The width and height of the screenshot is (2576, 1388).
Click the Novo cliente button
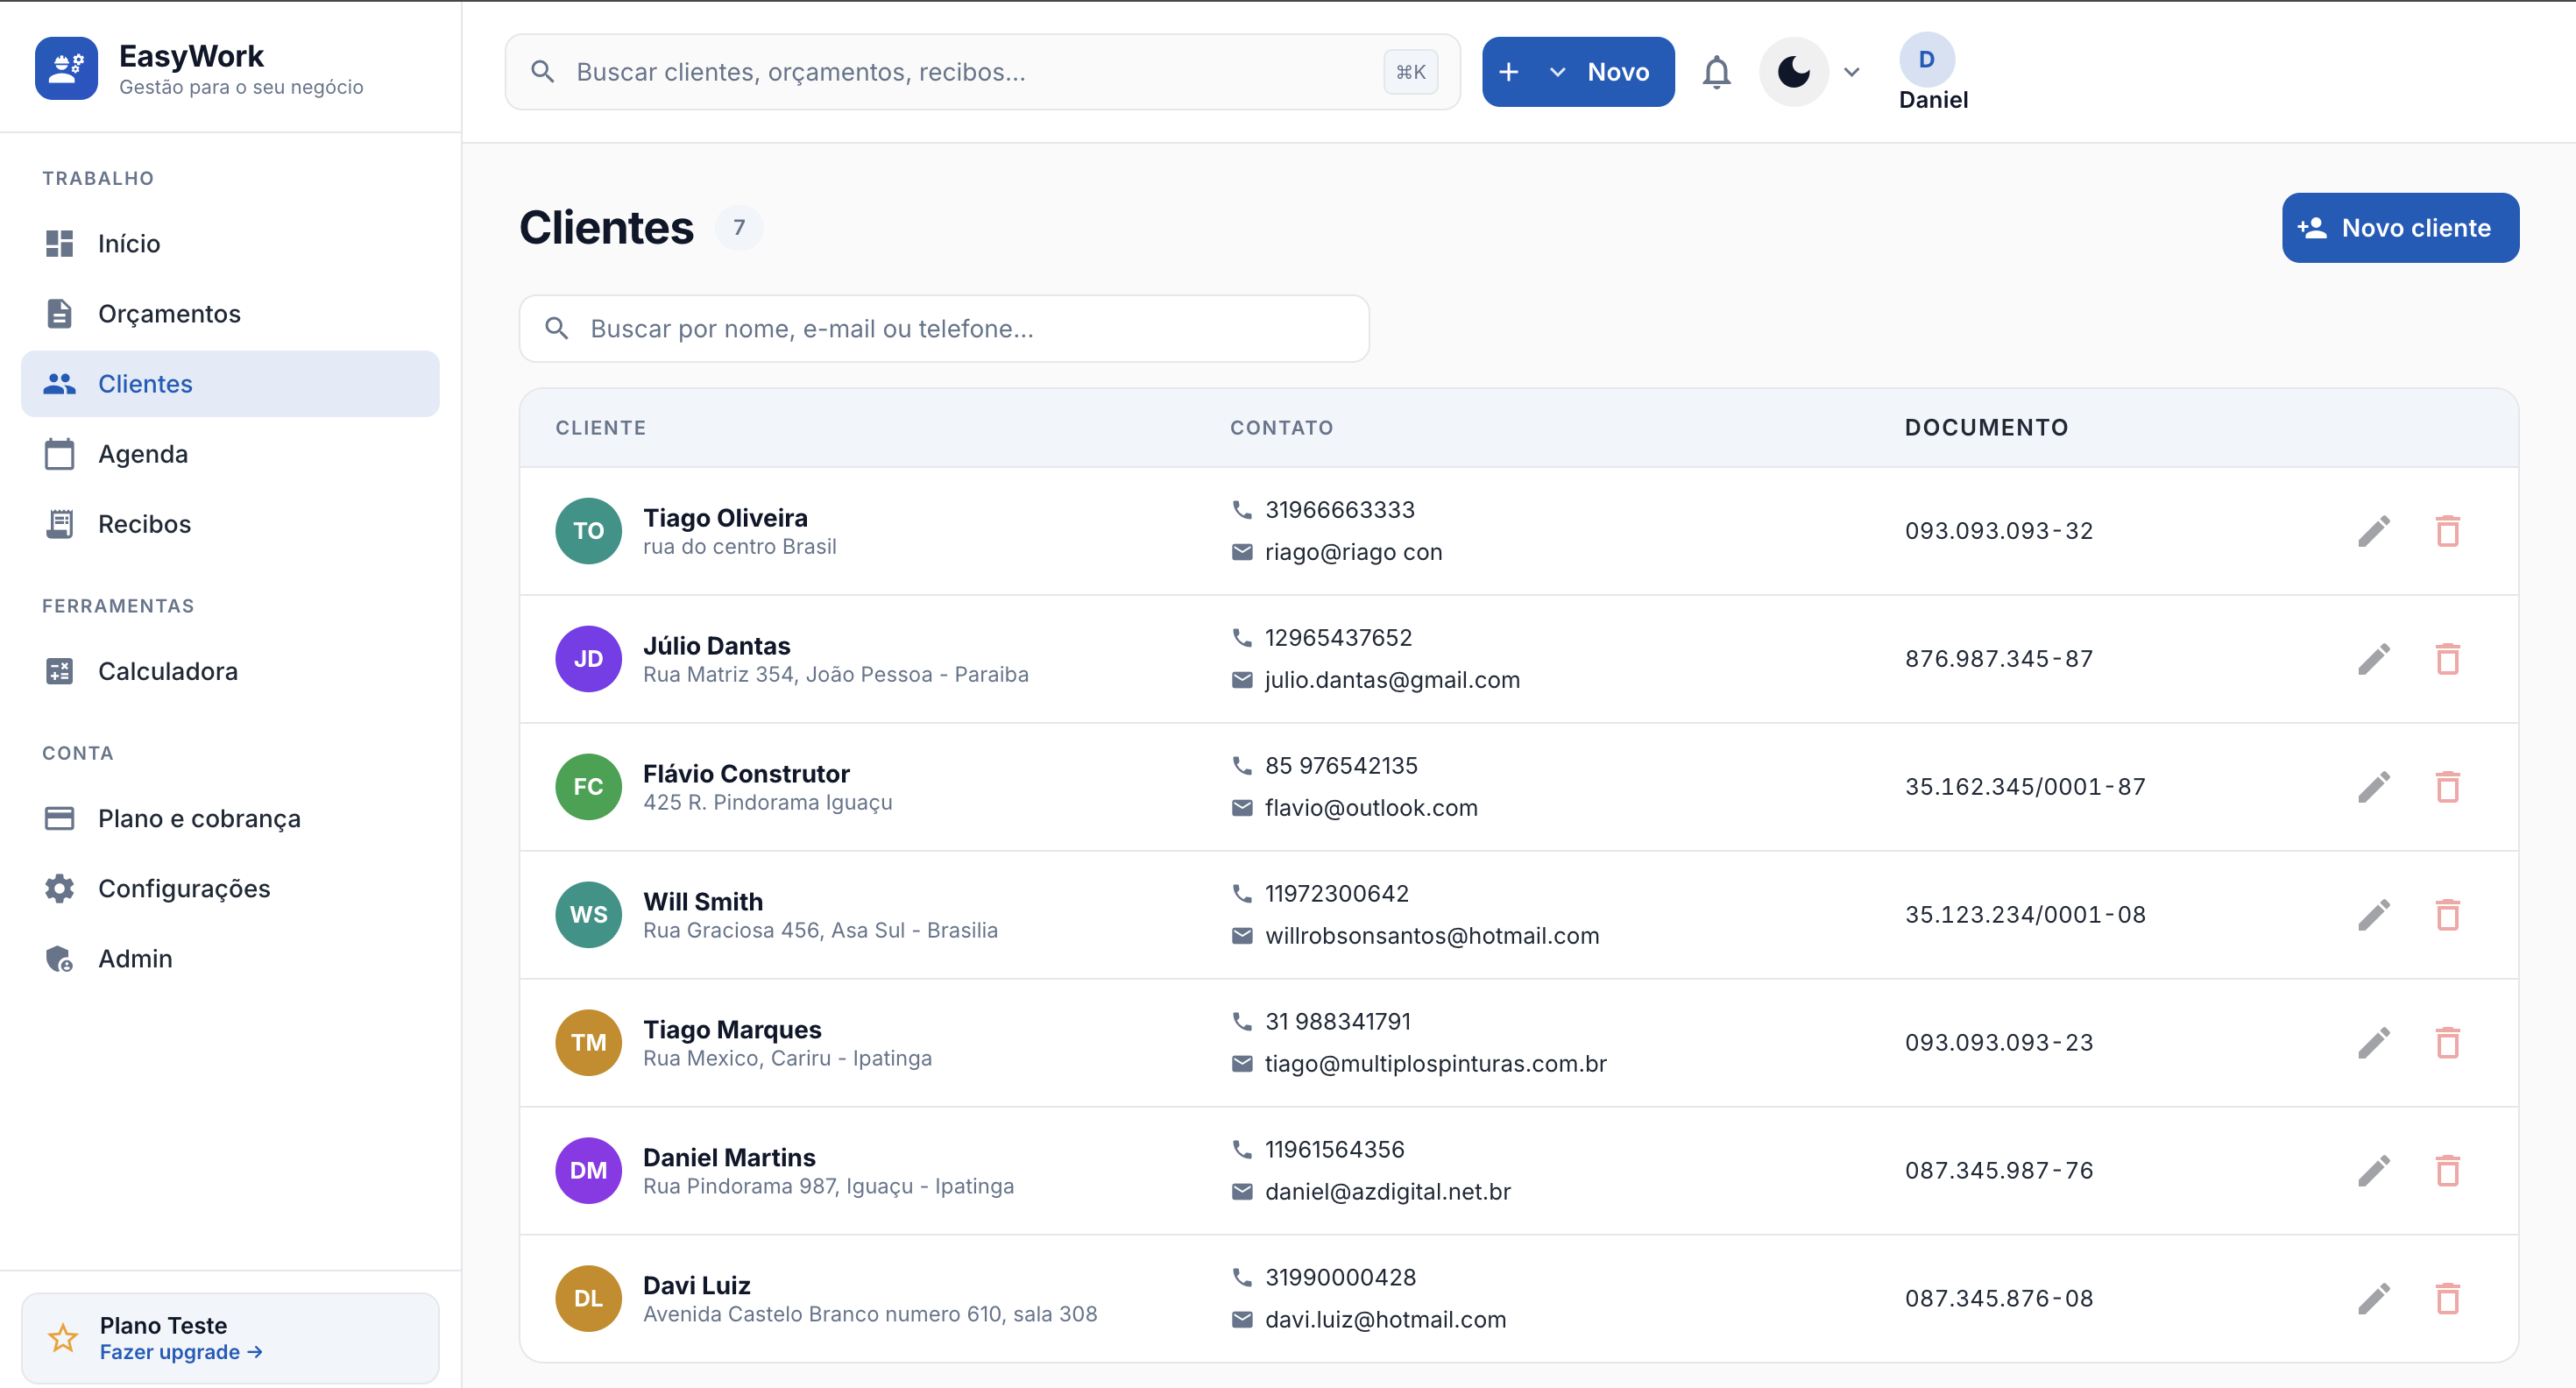coord(2399,228)
